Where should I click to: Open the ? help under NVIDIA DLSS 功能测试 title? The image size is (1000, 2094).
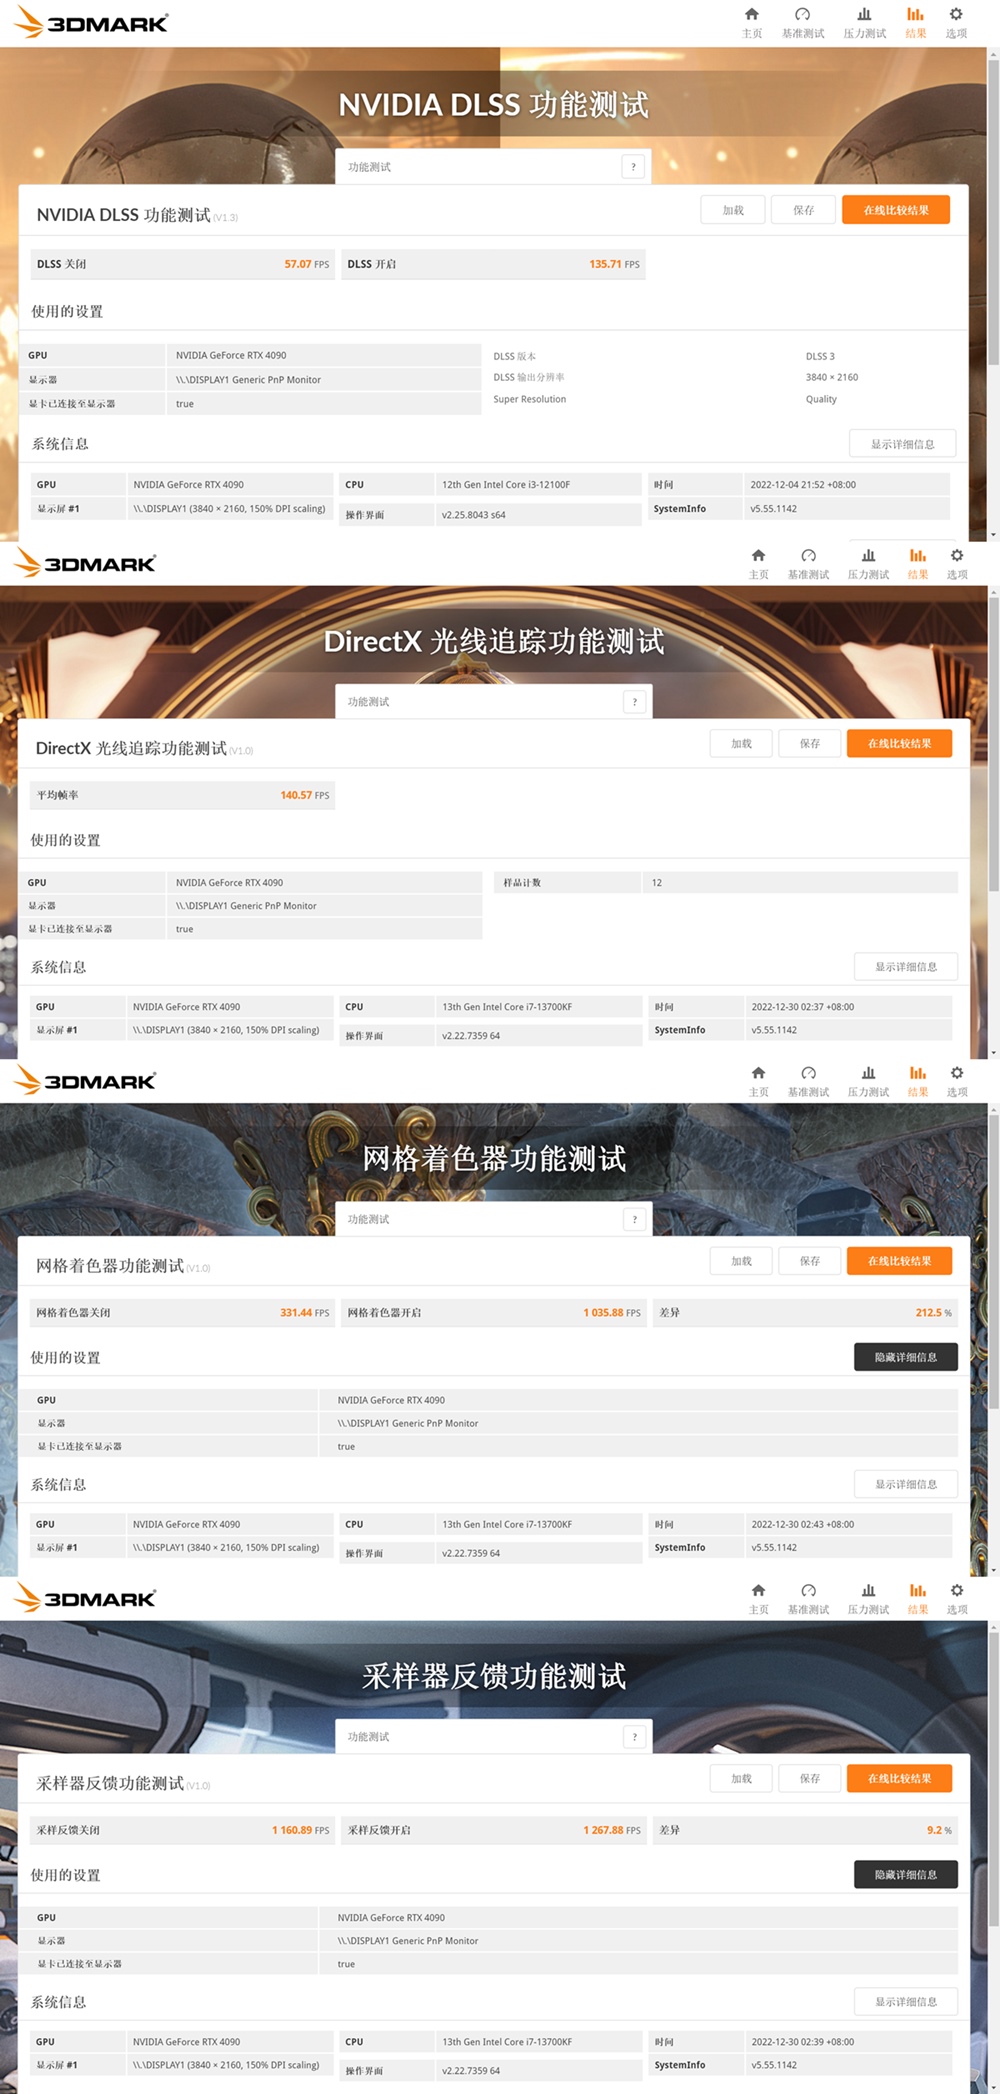click(633, 167)
